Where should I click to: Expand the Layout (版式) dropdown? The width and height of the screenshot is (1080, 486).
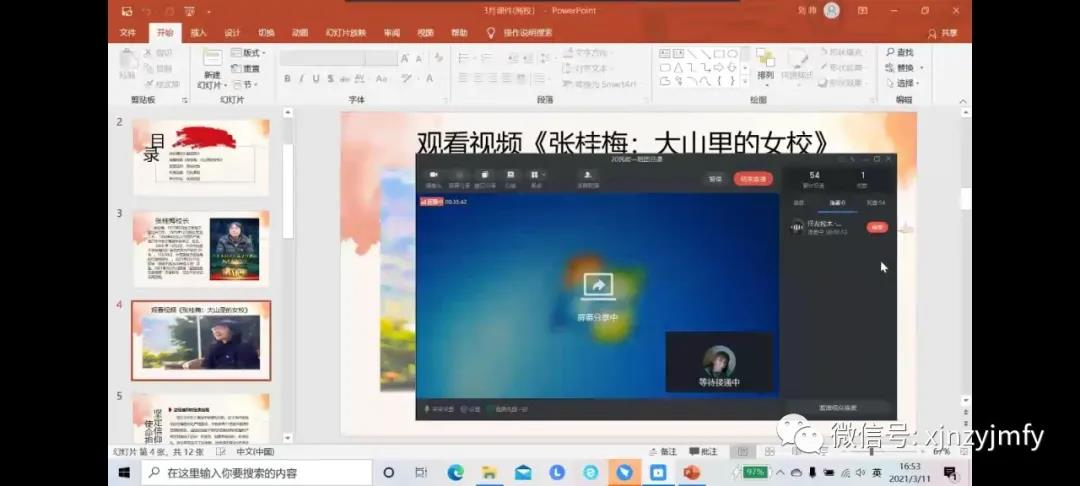[x=248, y=53]
